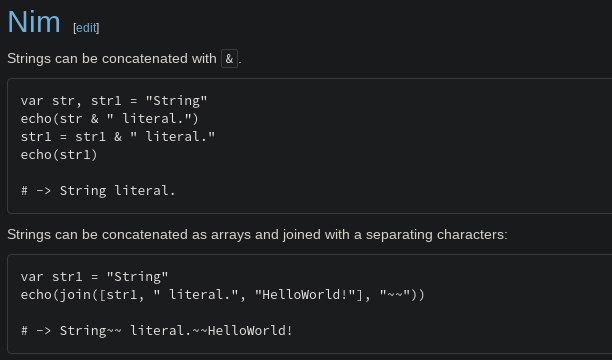Click the sentence Strings can be concatenated with

pyautogui.click(x=112, y=59)
